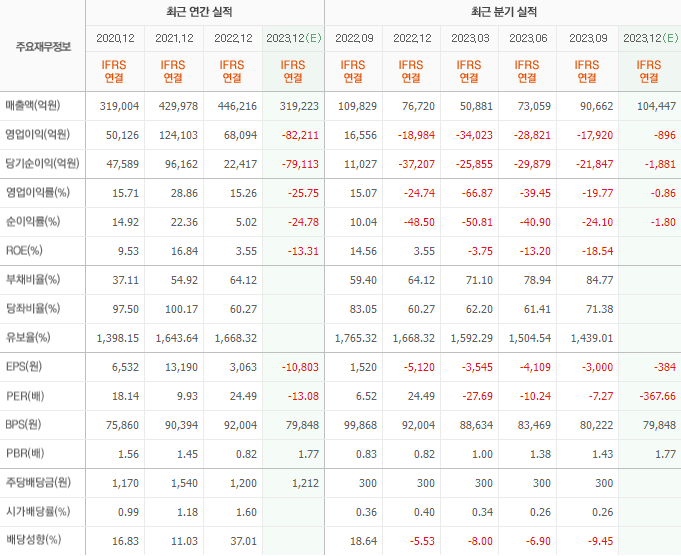
Task: Click the 16.84 ROE value
Action: click(x=184, y=252)
